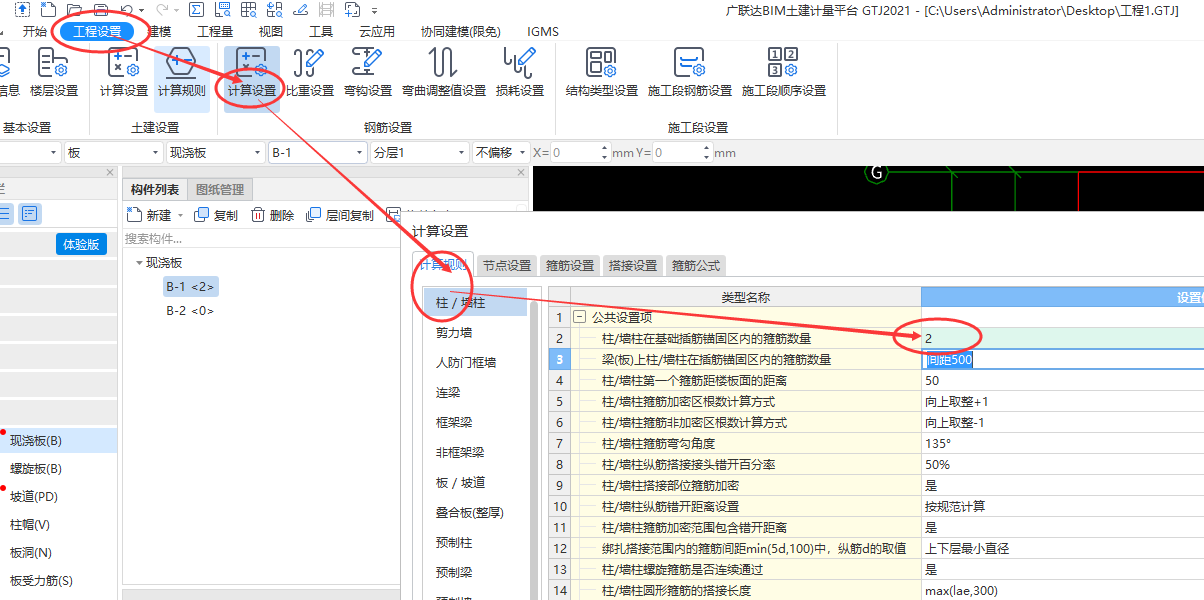Screen dimensions: 1204x600
Task: Click the detail list view icon beside 体验版
Action: tap(30, 213)
